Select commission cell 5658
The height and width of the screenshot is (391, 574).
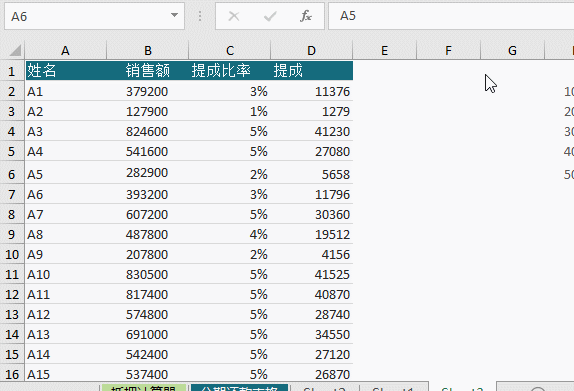click(312, 173)
